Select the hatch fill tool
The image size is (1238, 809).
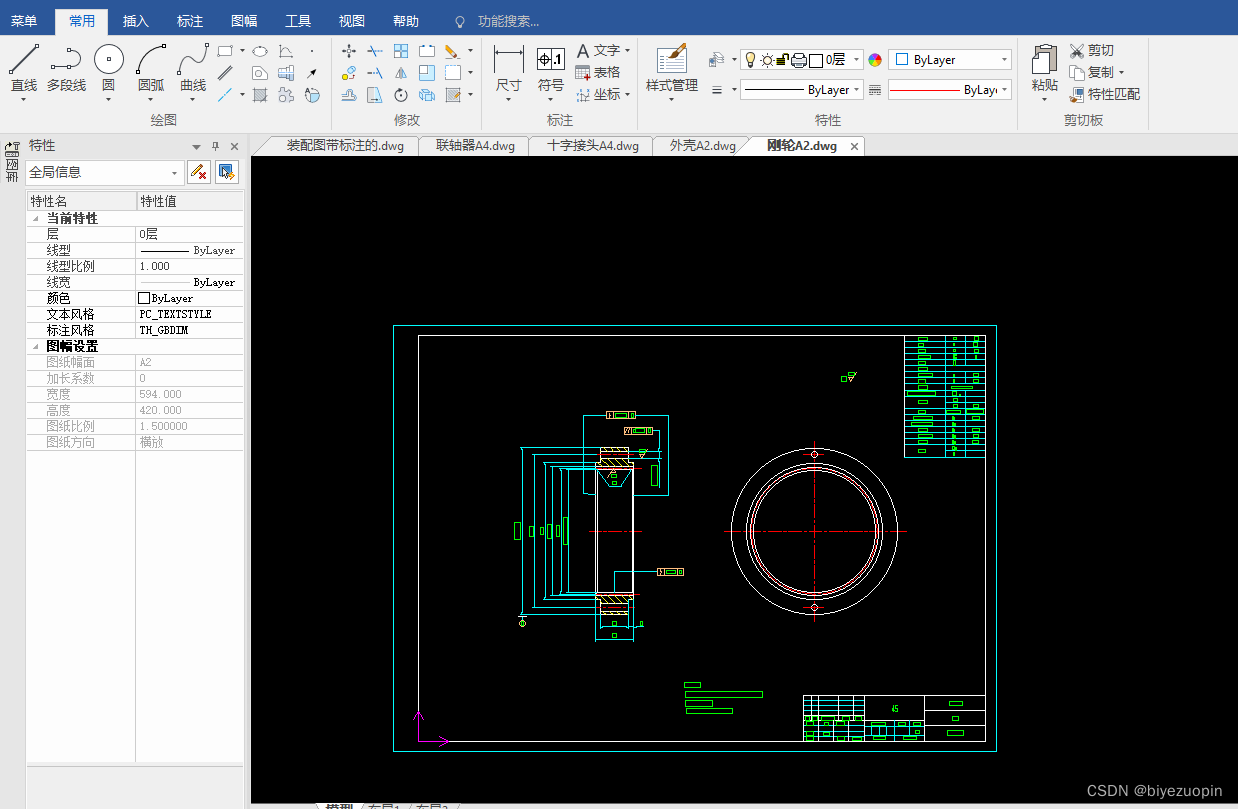[260, 95]
